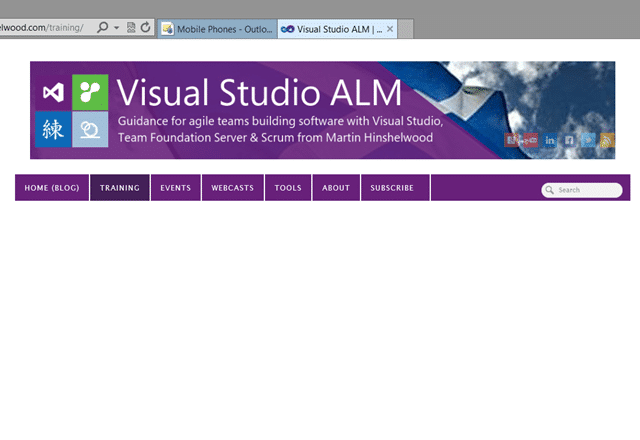Screen dimensions: 640x440
Task: Open a new tab with the blank tab button
Action: (405, 29)
